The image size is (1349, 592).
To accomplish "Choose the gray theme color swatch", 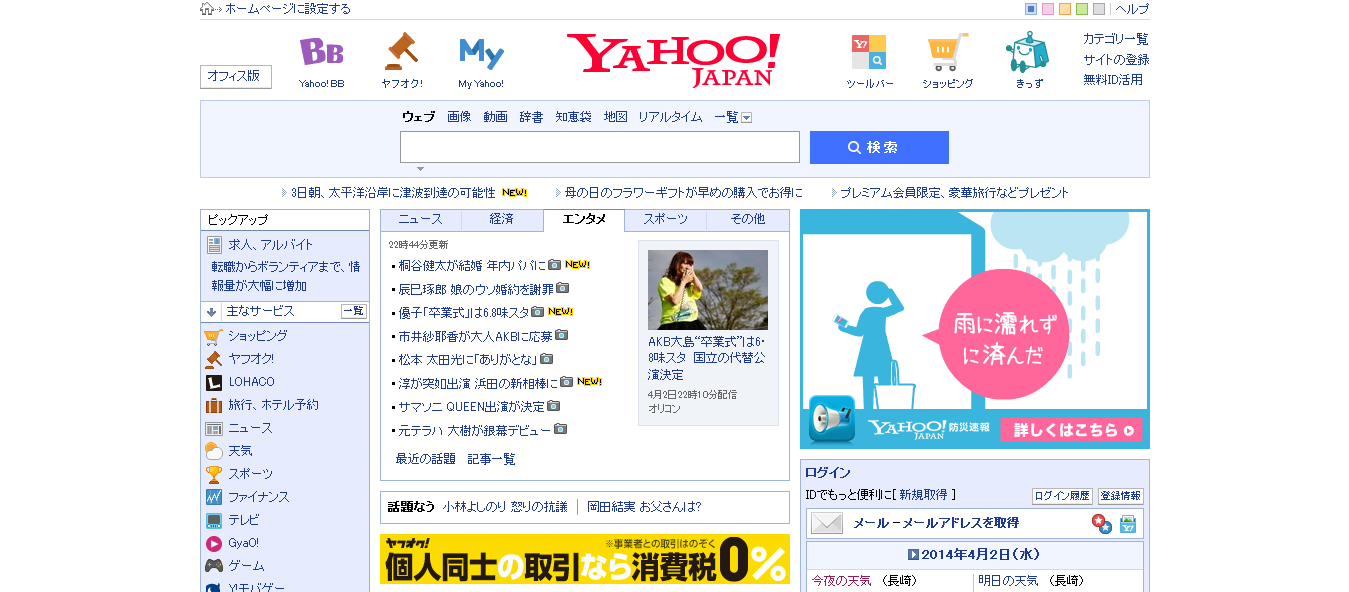I will tap(1099, 9).
